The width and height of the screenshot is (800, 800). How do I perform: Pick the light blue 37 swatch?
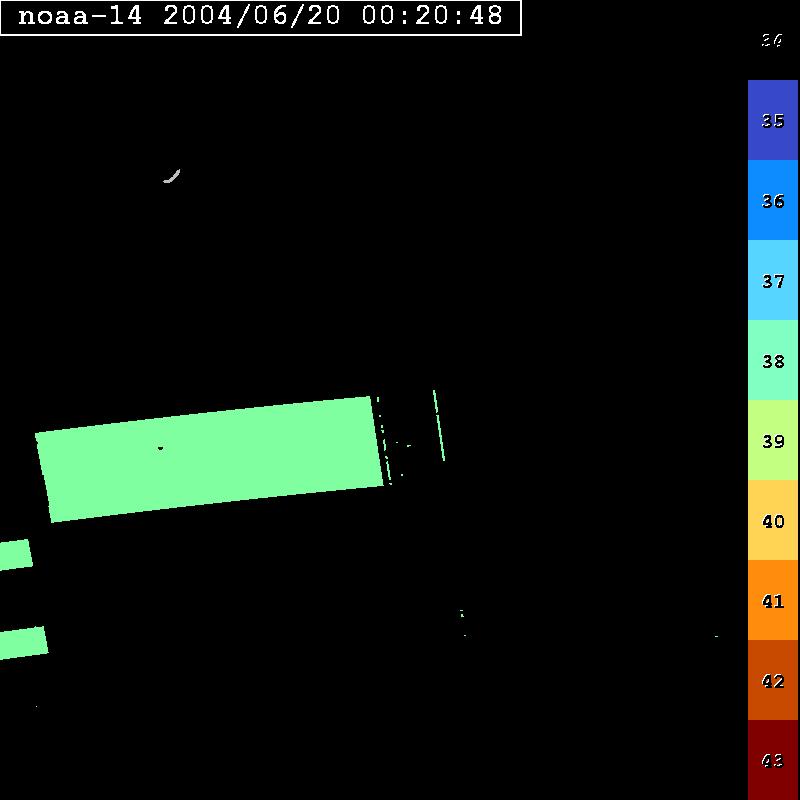click(772, 280)
